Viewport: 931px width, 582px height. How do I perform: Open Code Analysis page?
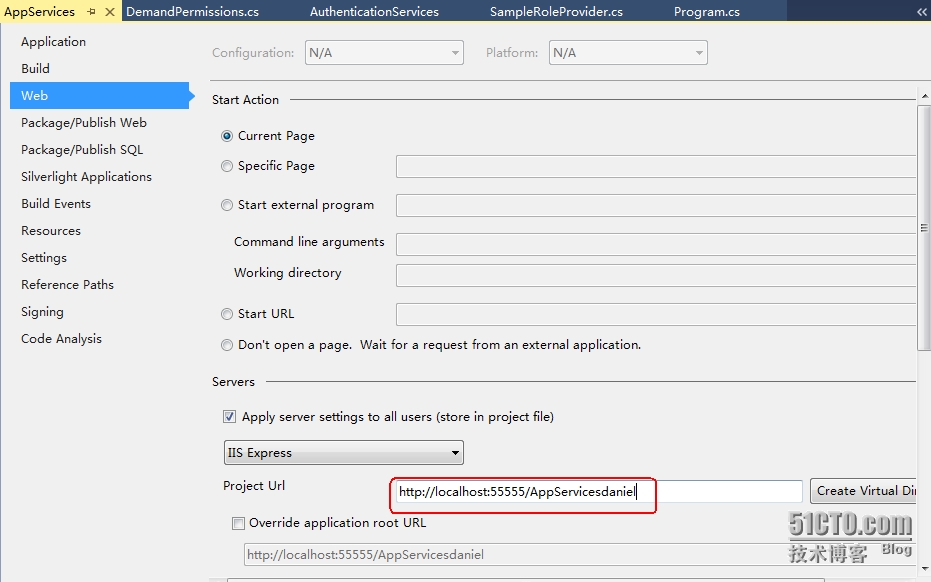coord(61,339)
